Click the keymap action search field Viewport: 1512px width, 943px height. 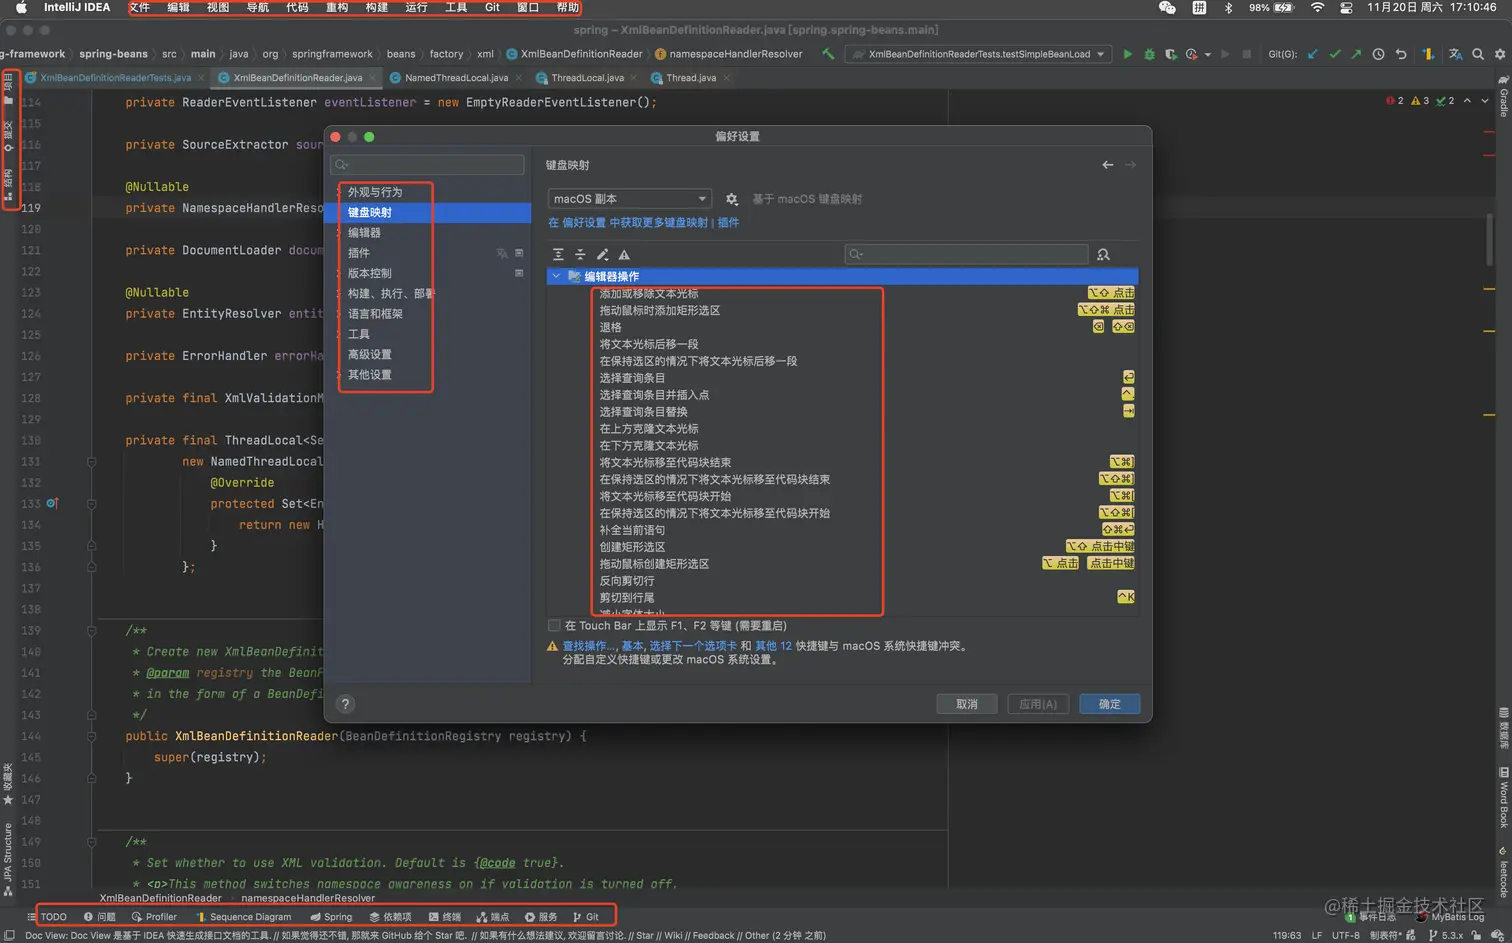pos(966,255)
